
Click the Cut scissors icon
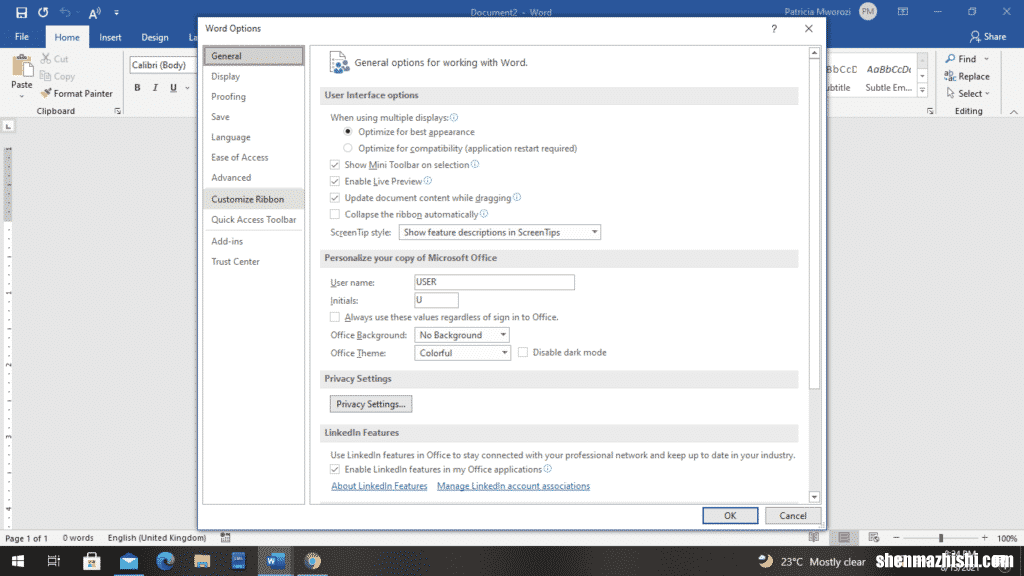pos(46,59)
